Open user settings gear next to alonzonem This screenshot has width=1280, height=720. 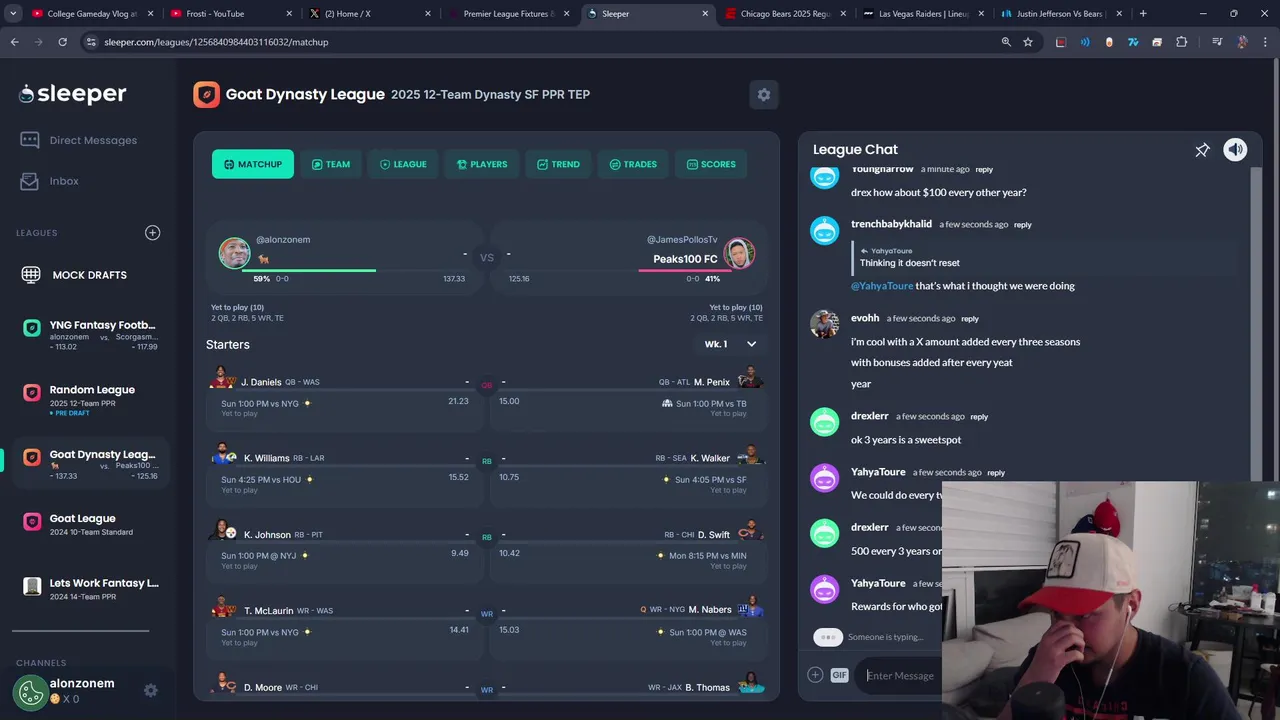(x=150, y=690)
